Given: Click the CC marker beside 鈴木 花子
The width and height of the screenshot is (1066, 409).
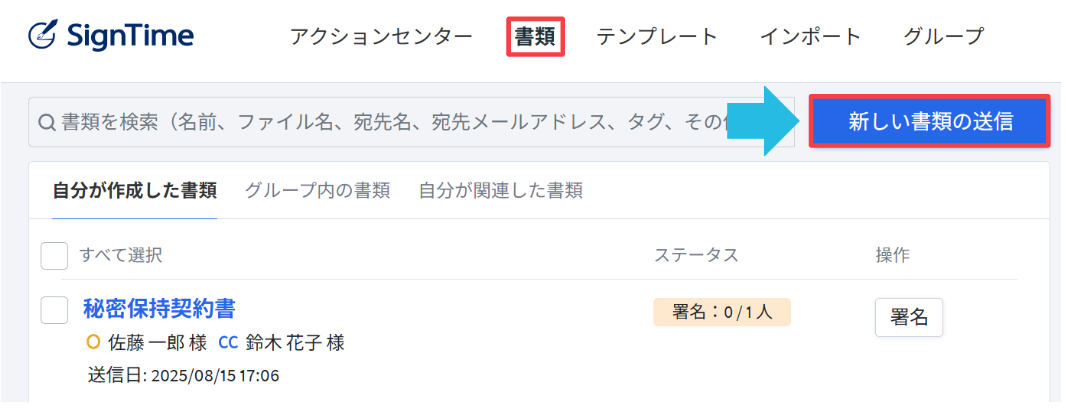Looking at the screenshot, I should (228, 343).
